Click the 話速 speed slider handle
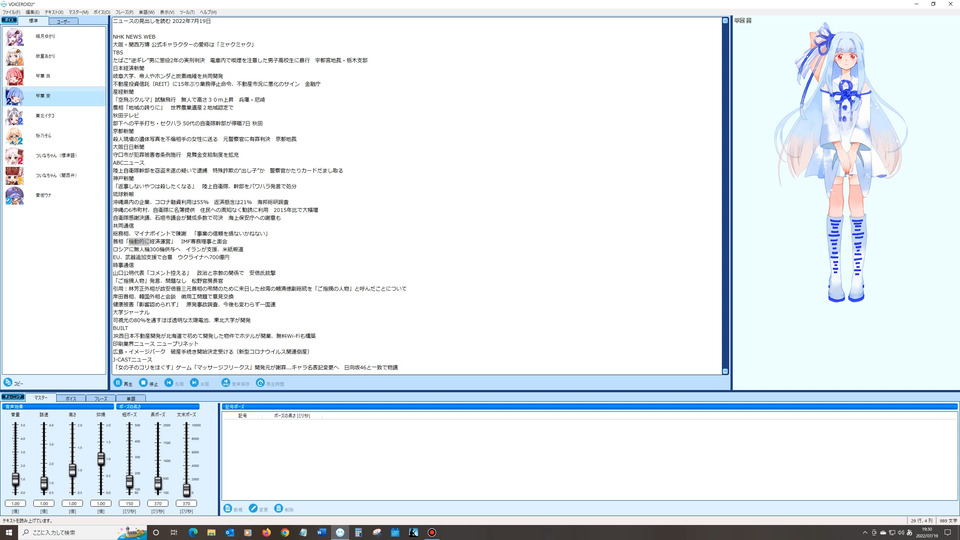 tap(44, 484)
